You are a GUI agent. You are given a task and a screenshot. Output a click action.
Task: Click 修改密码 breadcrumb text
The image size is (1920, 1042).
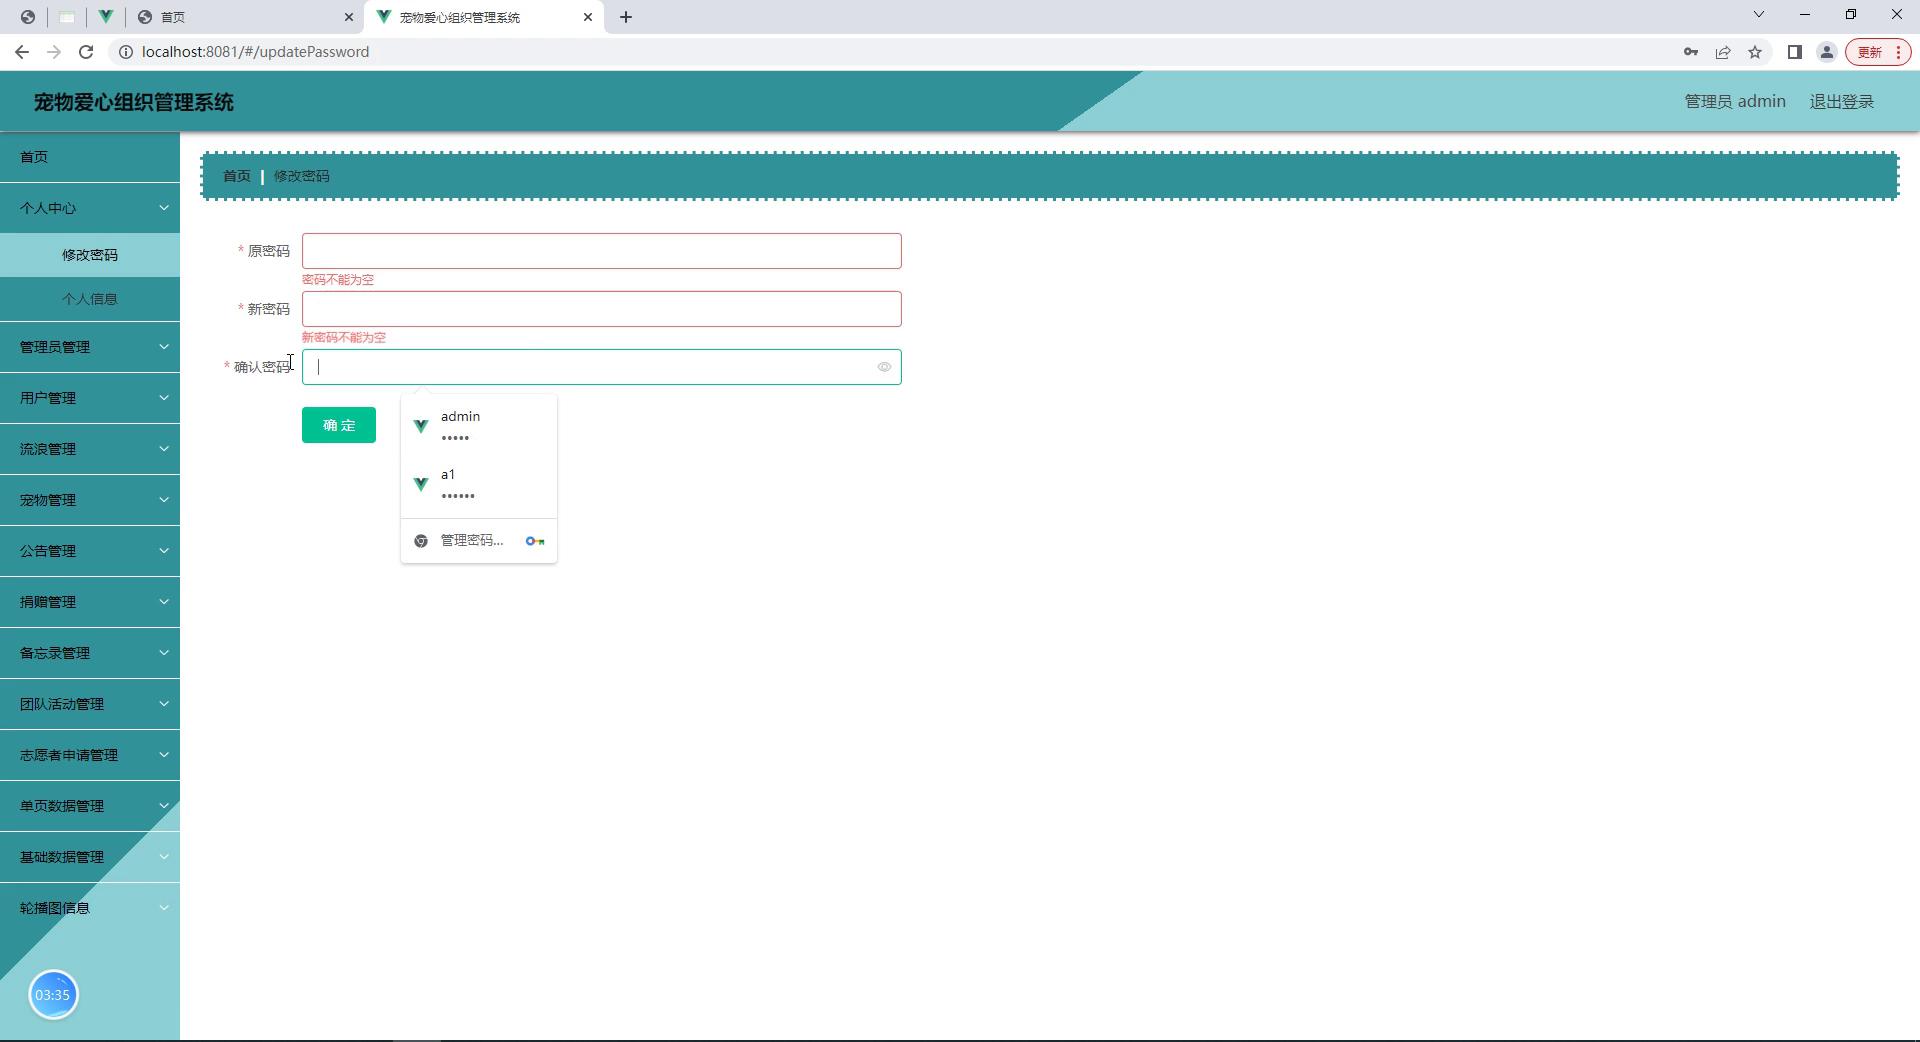click(x=302, y=176)
